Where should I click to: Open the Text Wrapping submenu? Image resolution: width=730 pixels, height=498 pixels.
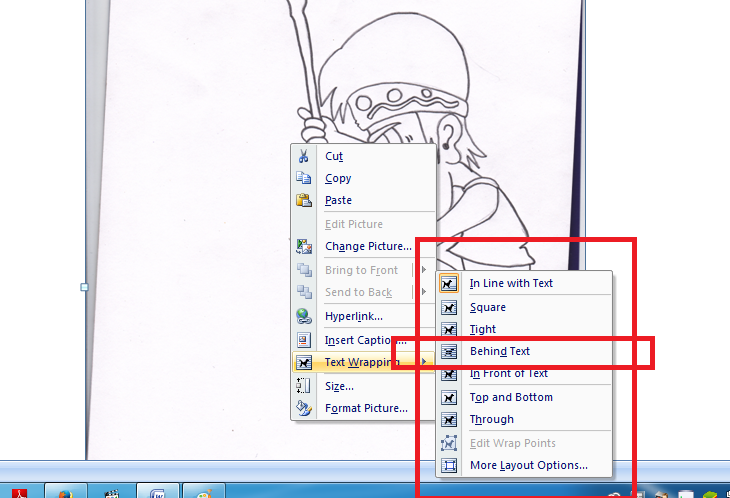tap(363, 362)
